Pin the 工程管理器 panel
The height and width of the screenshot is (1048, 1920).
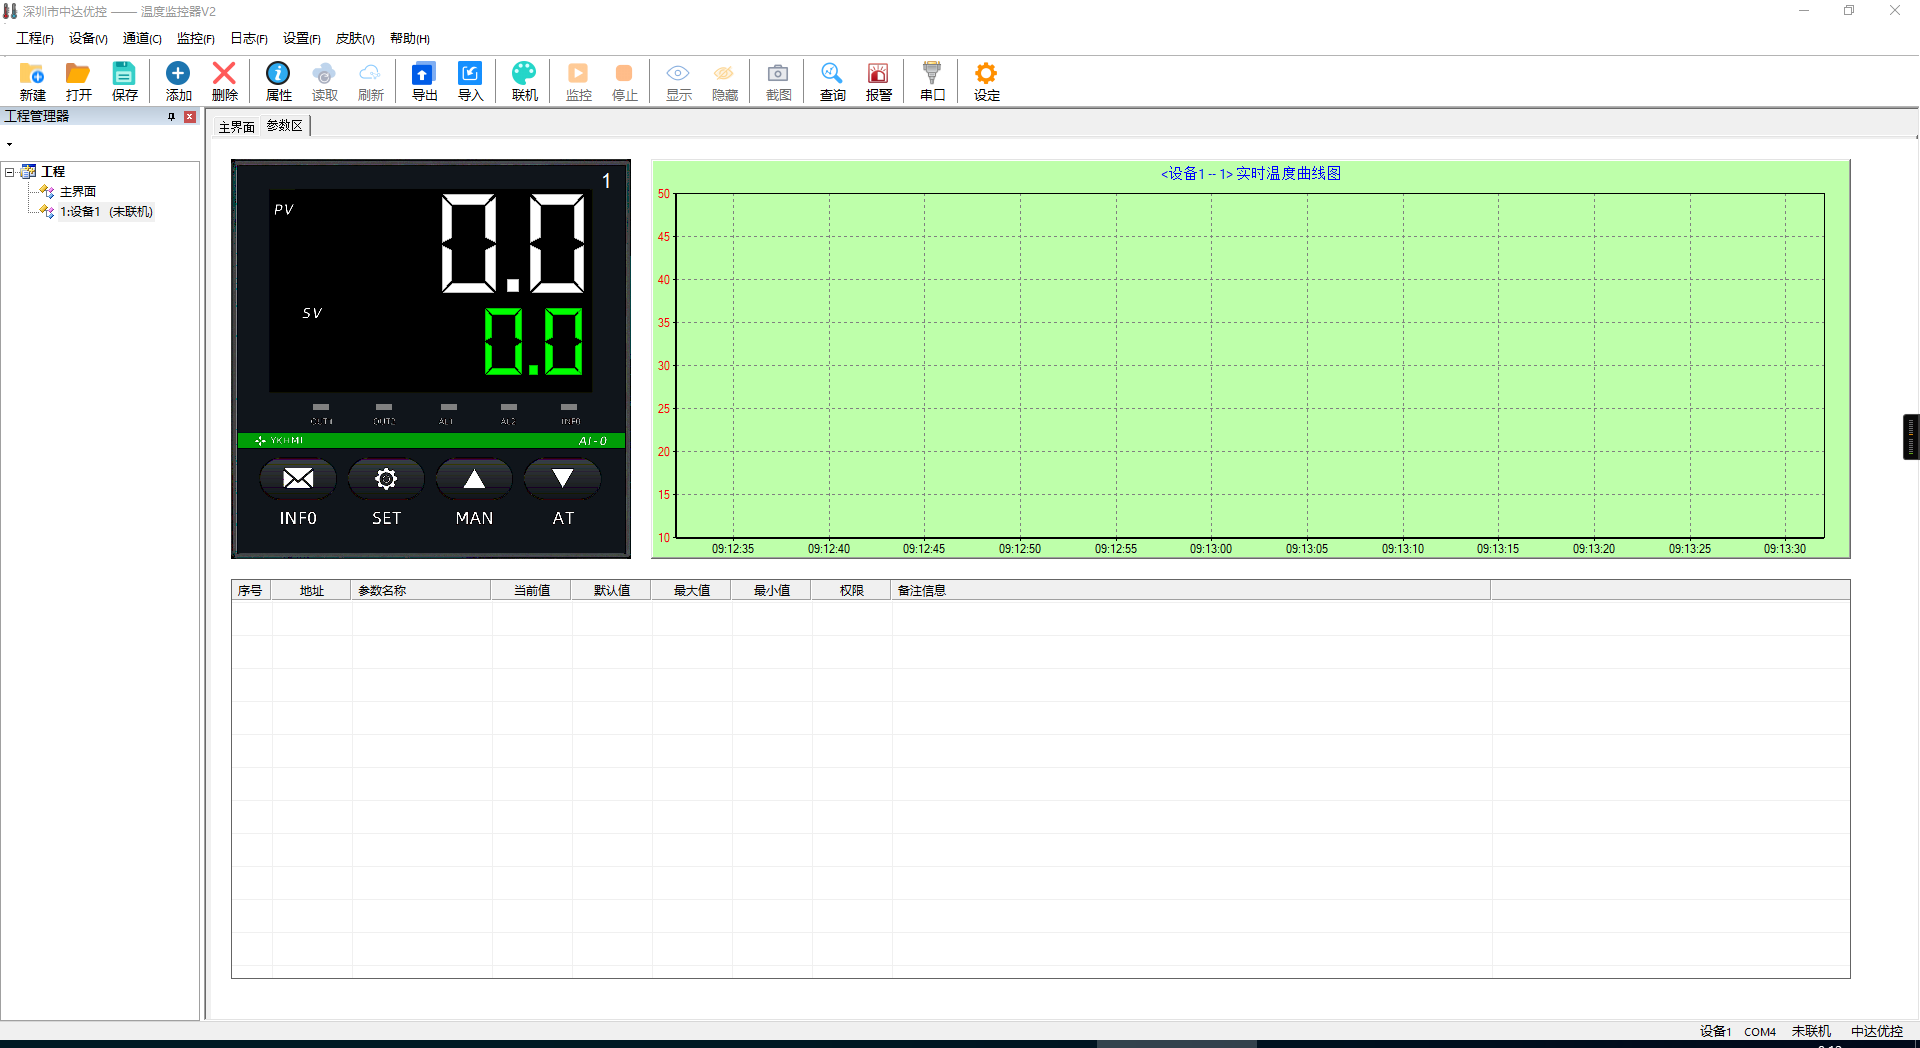tap(171, 117)
